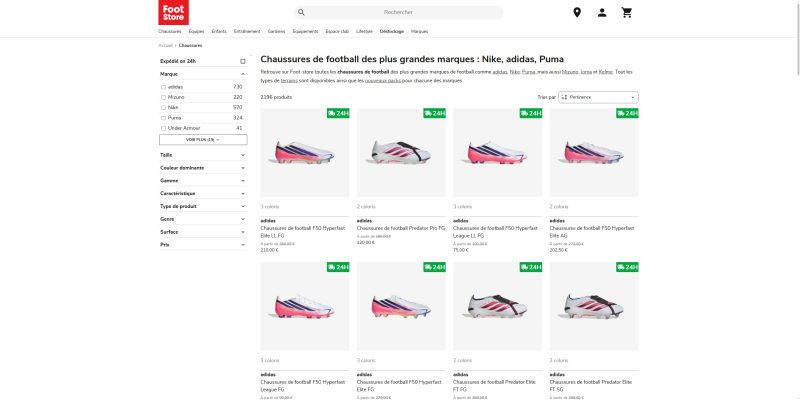
Task: Check the Mizuno brand filter
Action: [163, 97]
